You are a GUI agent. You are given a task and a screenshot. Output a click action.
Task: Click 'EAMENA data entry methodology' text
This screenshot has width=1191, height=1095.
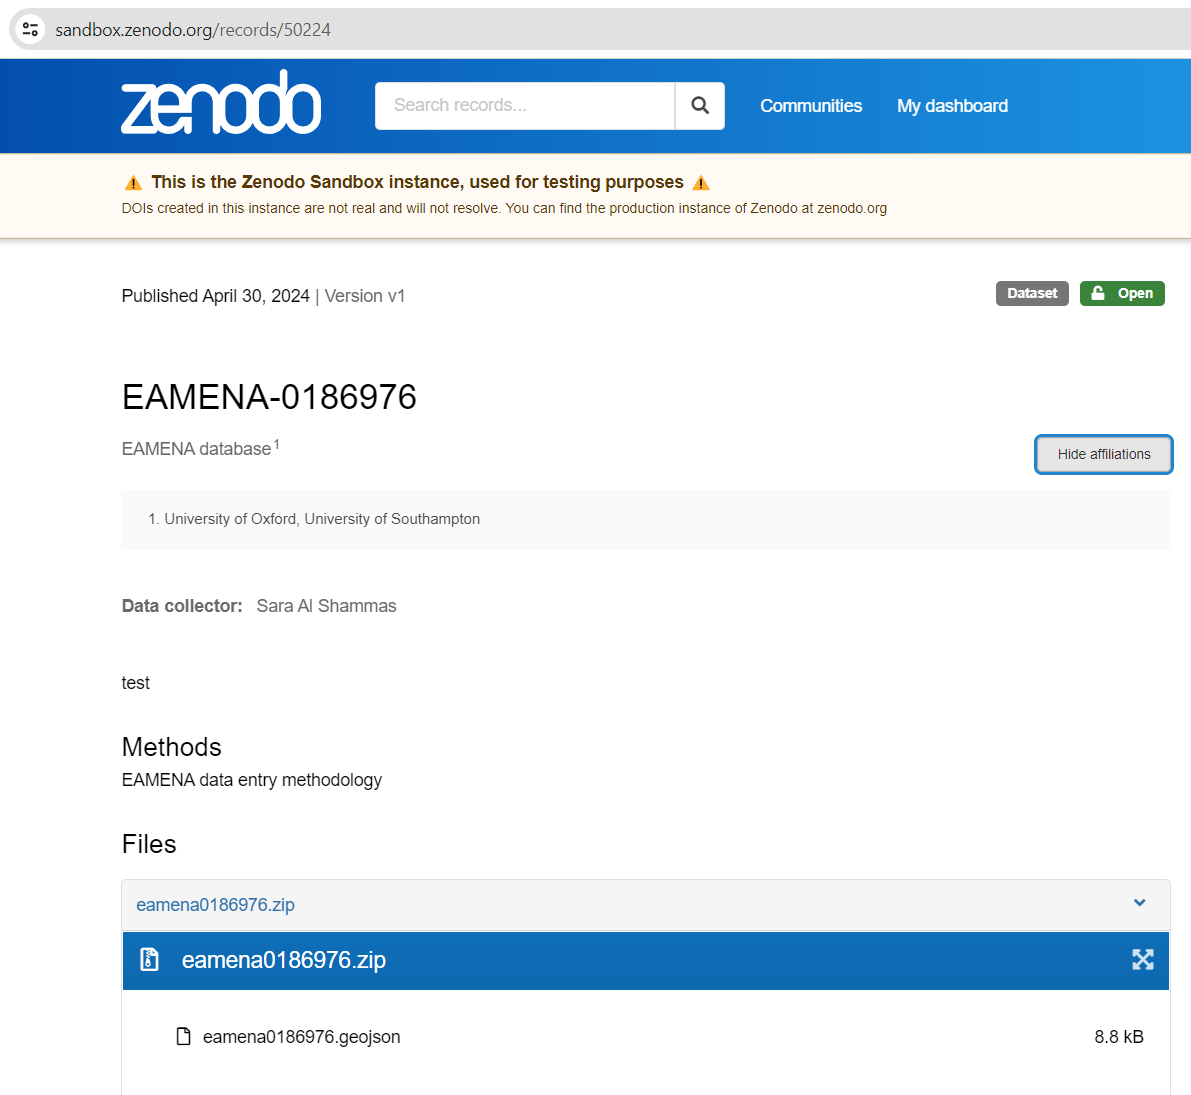(251, 780)
